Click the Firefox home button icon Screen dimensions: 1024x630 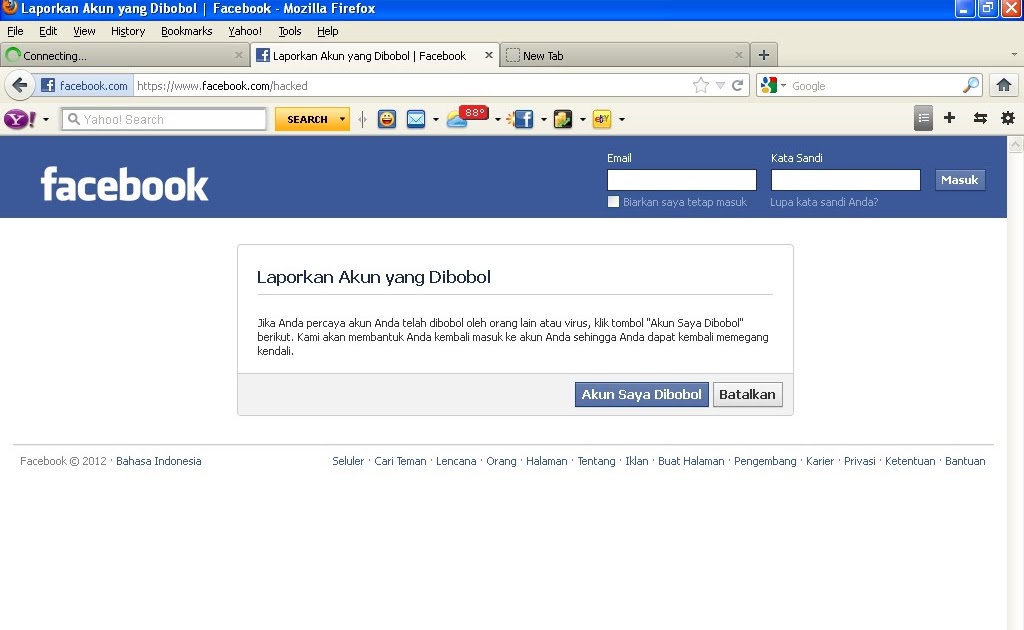[1003, 85]
